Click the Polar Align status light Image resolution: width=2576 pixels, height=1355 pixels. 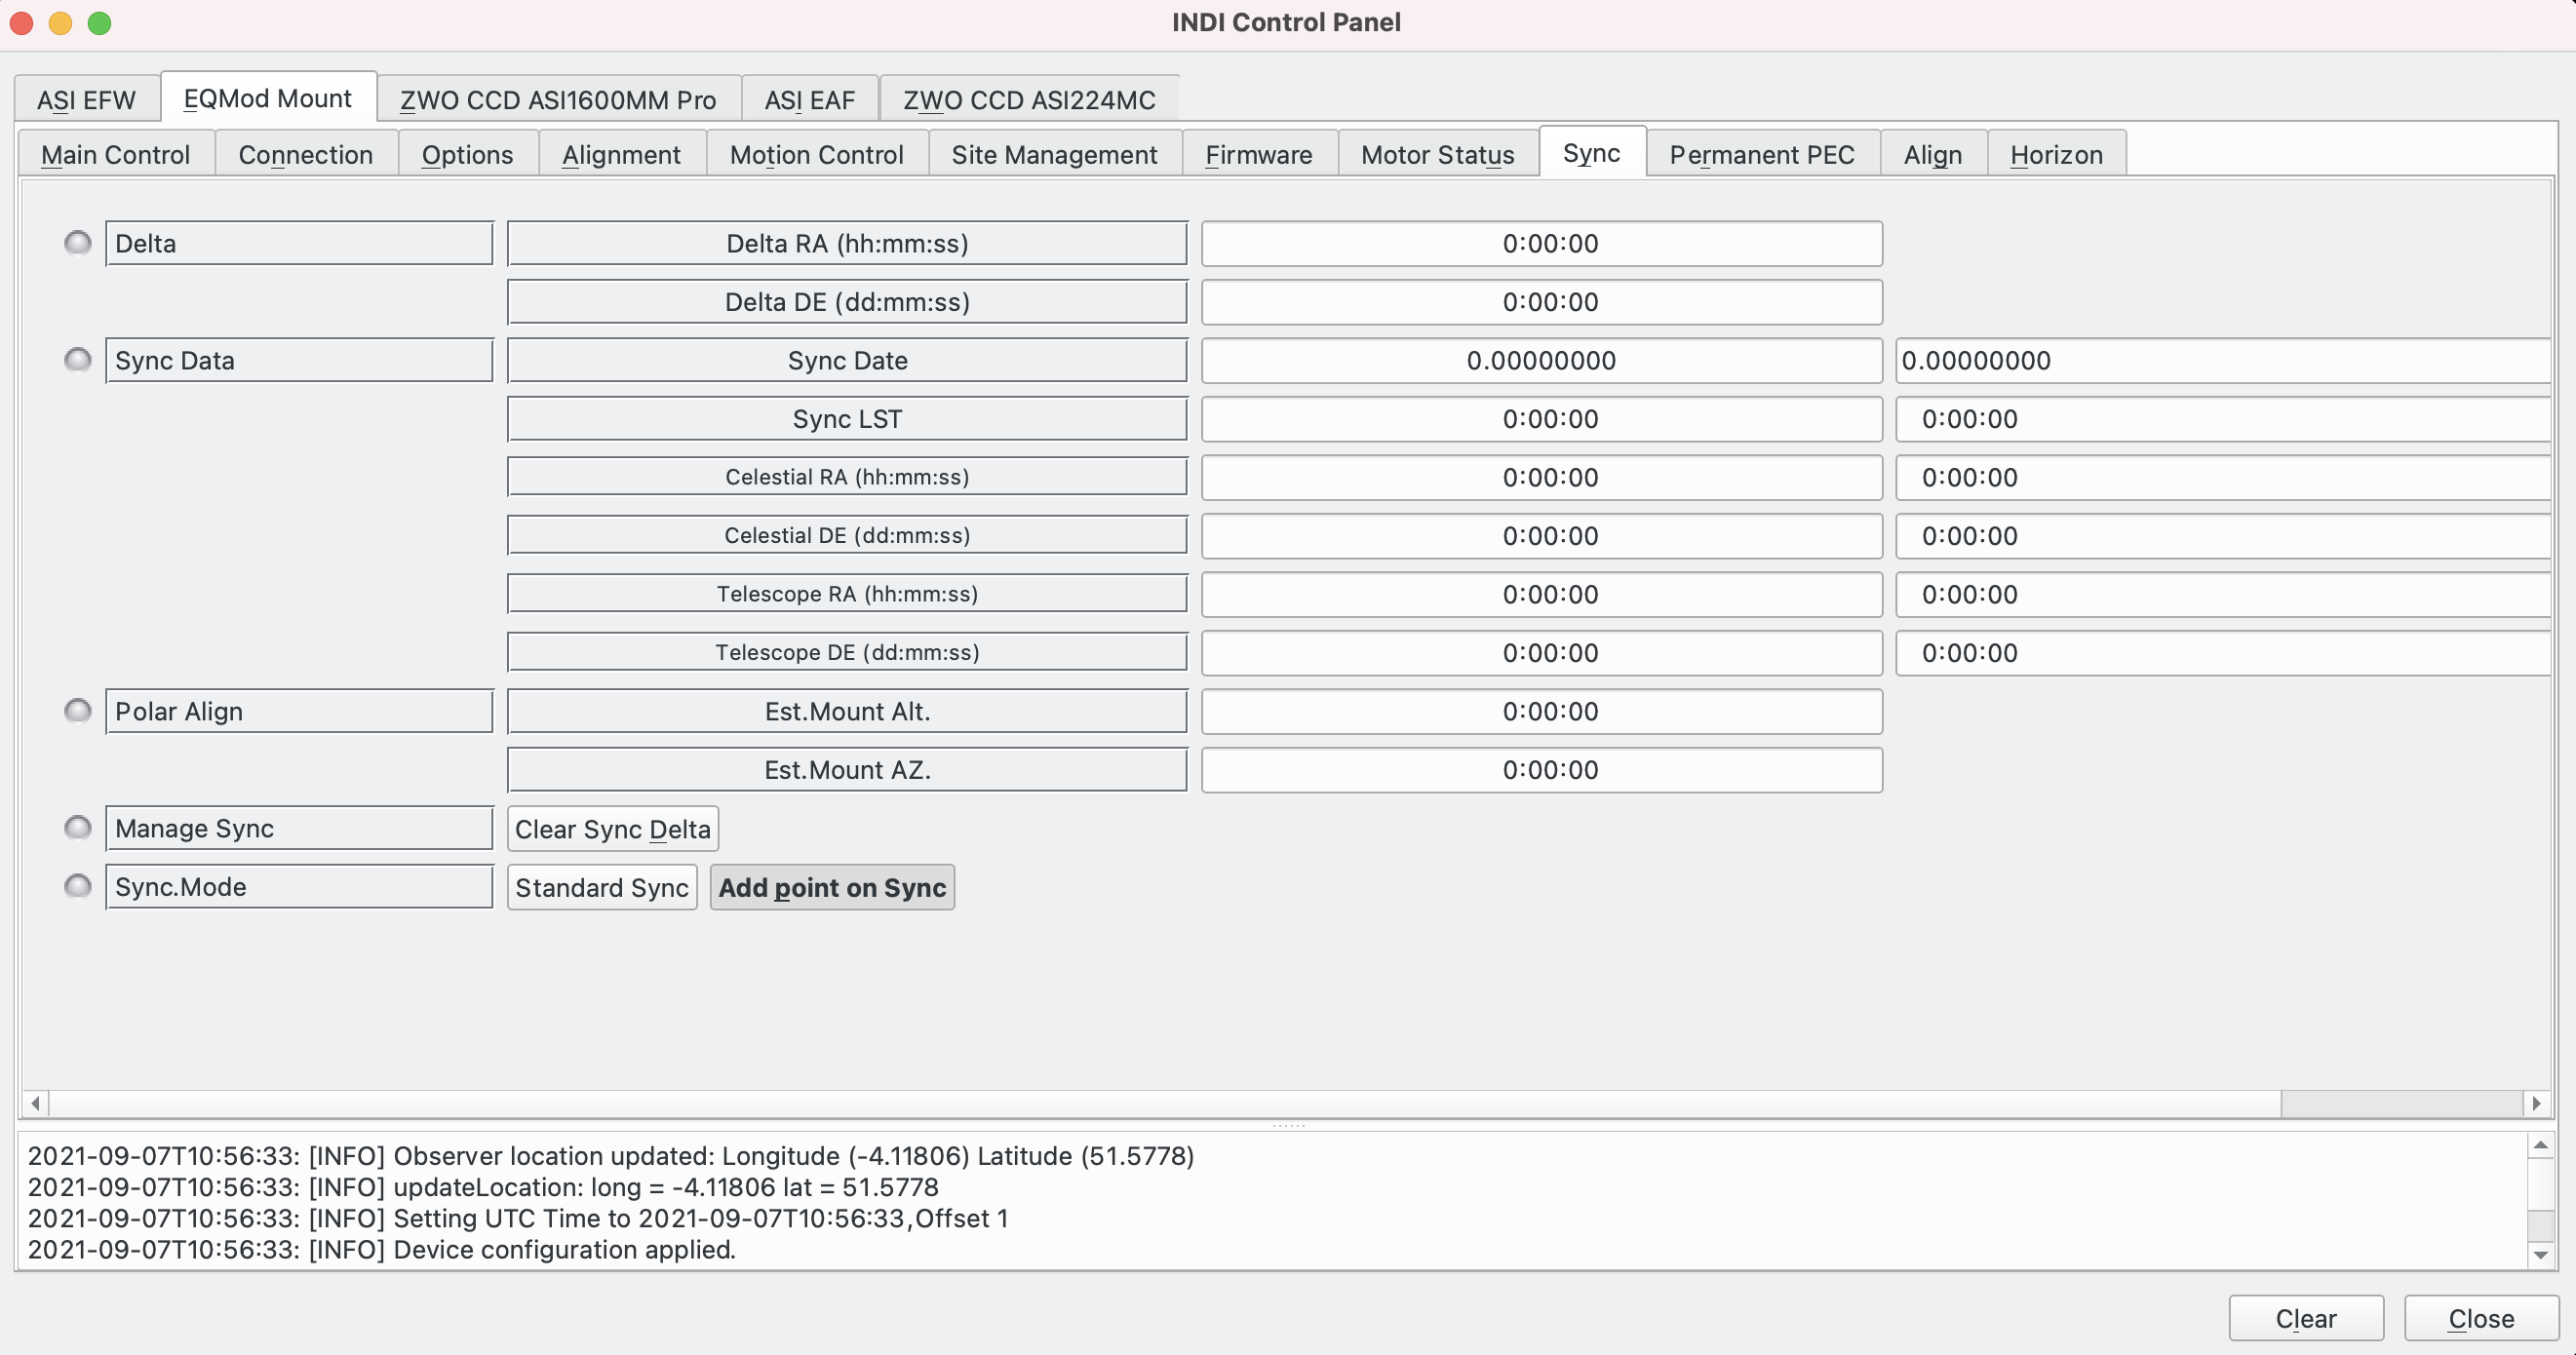[x=77, y=711]
